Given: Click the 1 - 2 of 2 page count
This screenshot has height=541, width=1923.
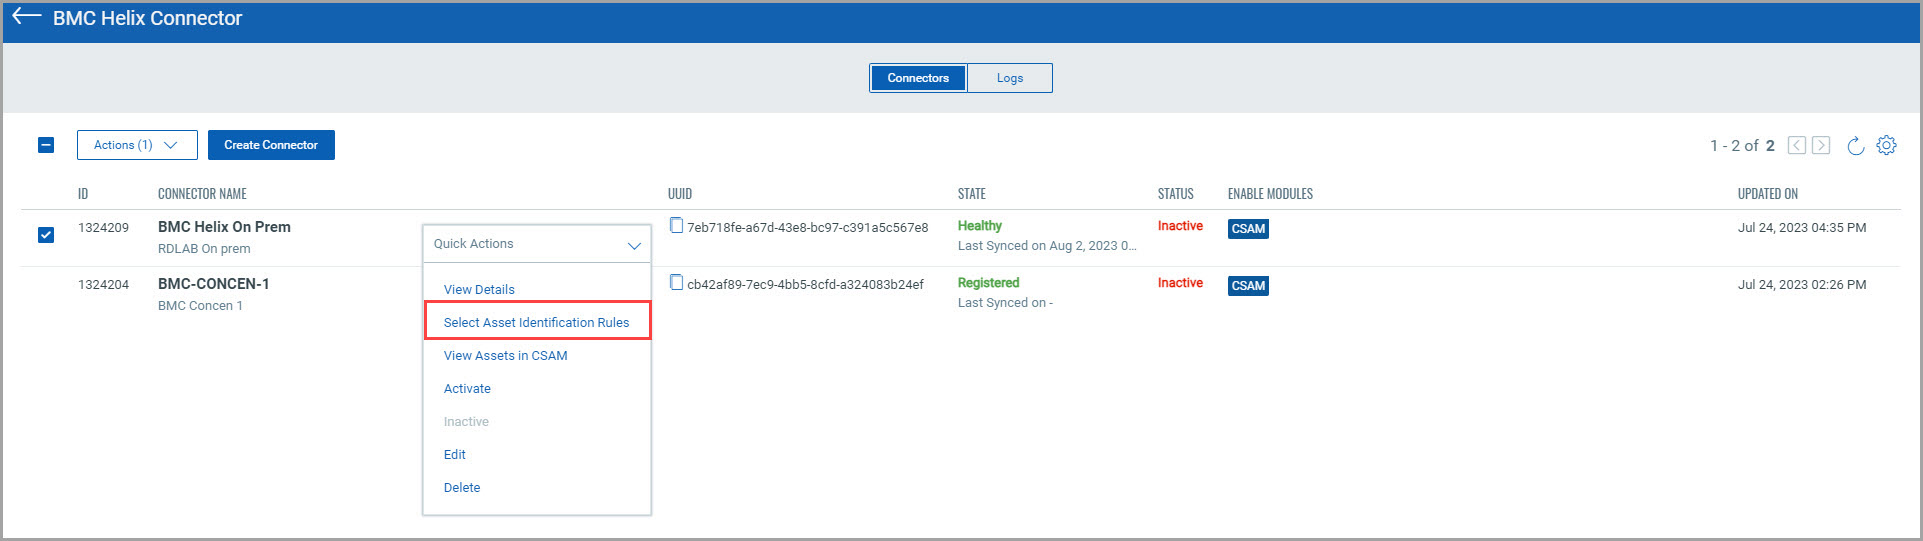Looking at the screenshot, I should [1742, 146].
